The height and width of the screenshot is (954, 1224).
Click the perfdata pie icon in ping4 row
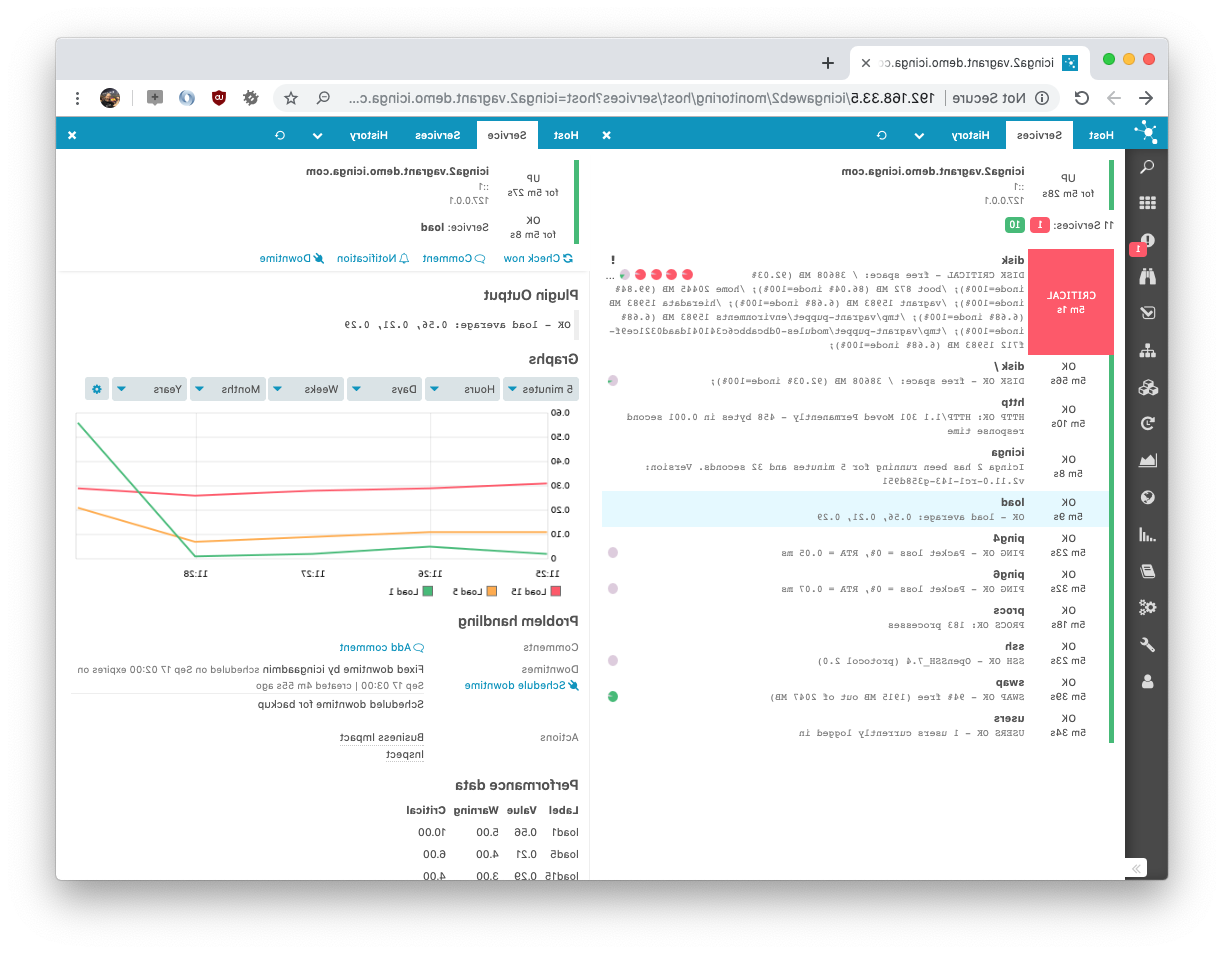click(x=613, y=552)
